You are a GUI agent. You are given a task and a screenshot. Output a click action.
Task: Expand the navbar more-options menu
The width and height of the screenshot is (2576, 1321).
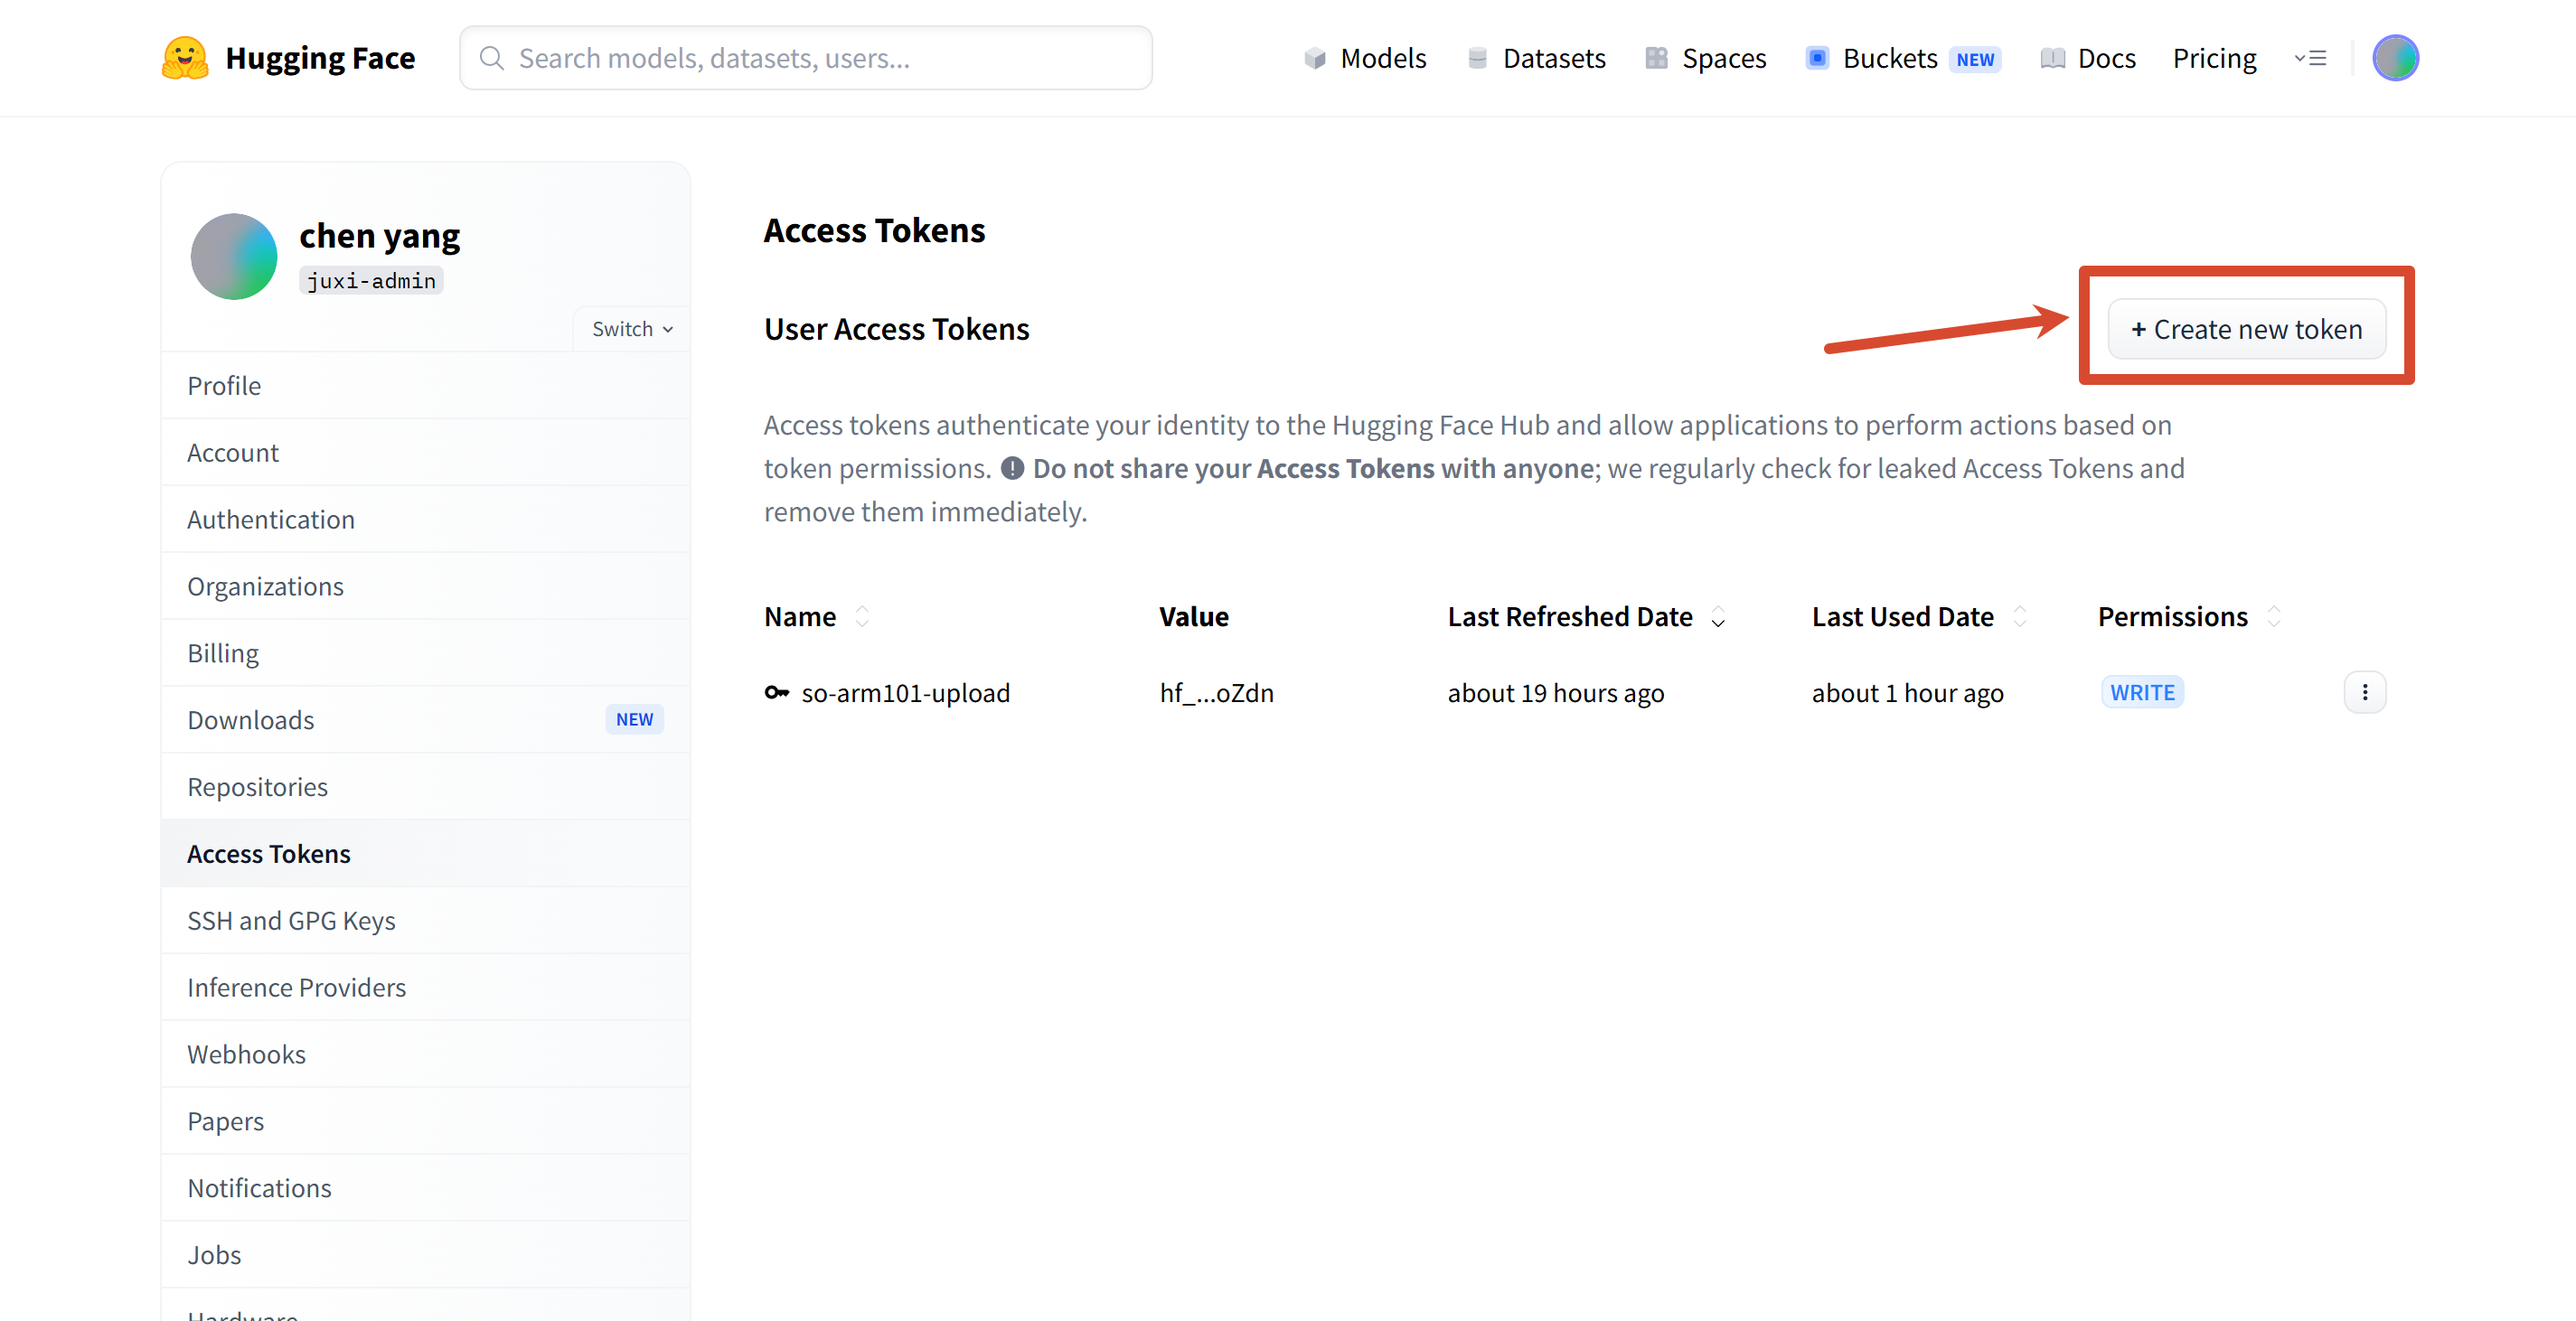(2310, 58)
